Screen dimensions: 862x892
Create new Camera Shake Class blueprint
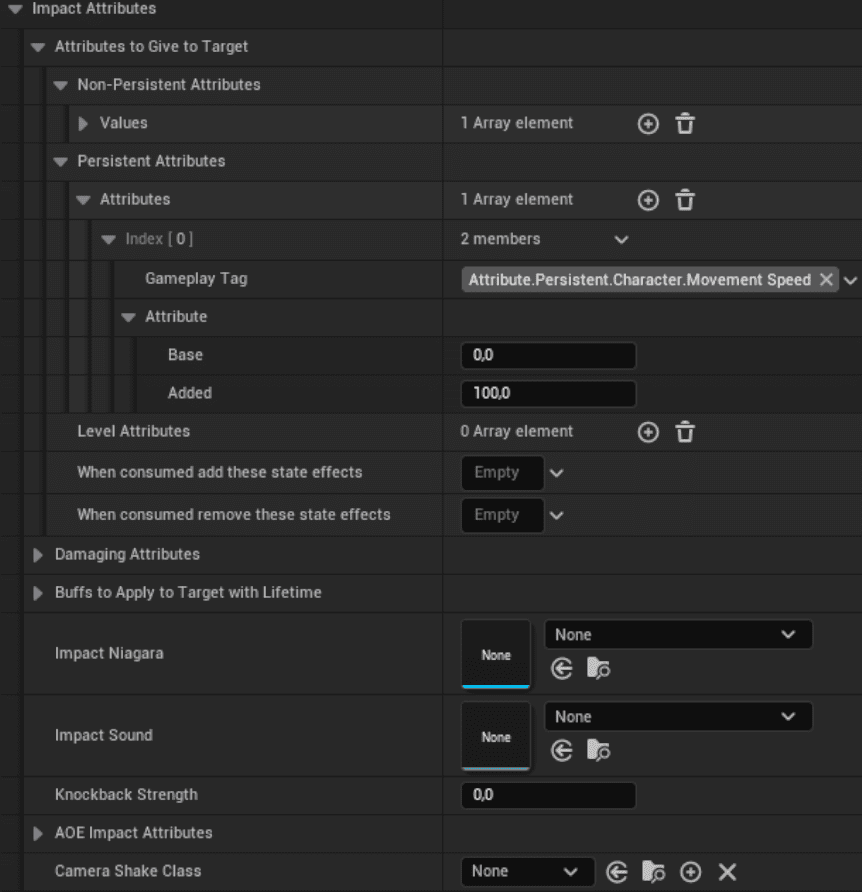[691, 872]
